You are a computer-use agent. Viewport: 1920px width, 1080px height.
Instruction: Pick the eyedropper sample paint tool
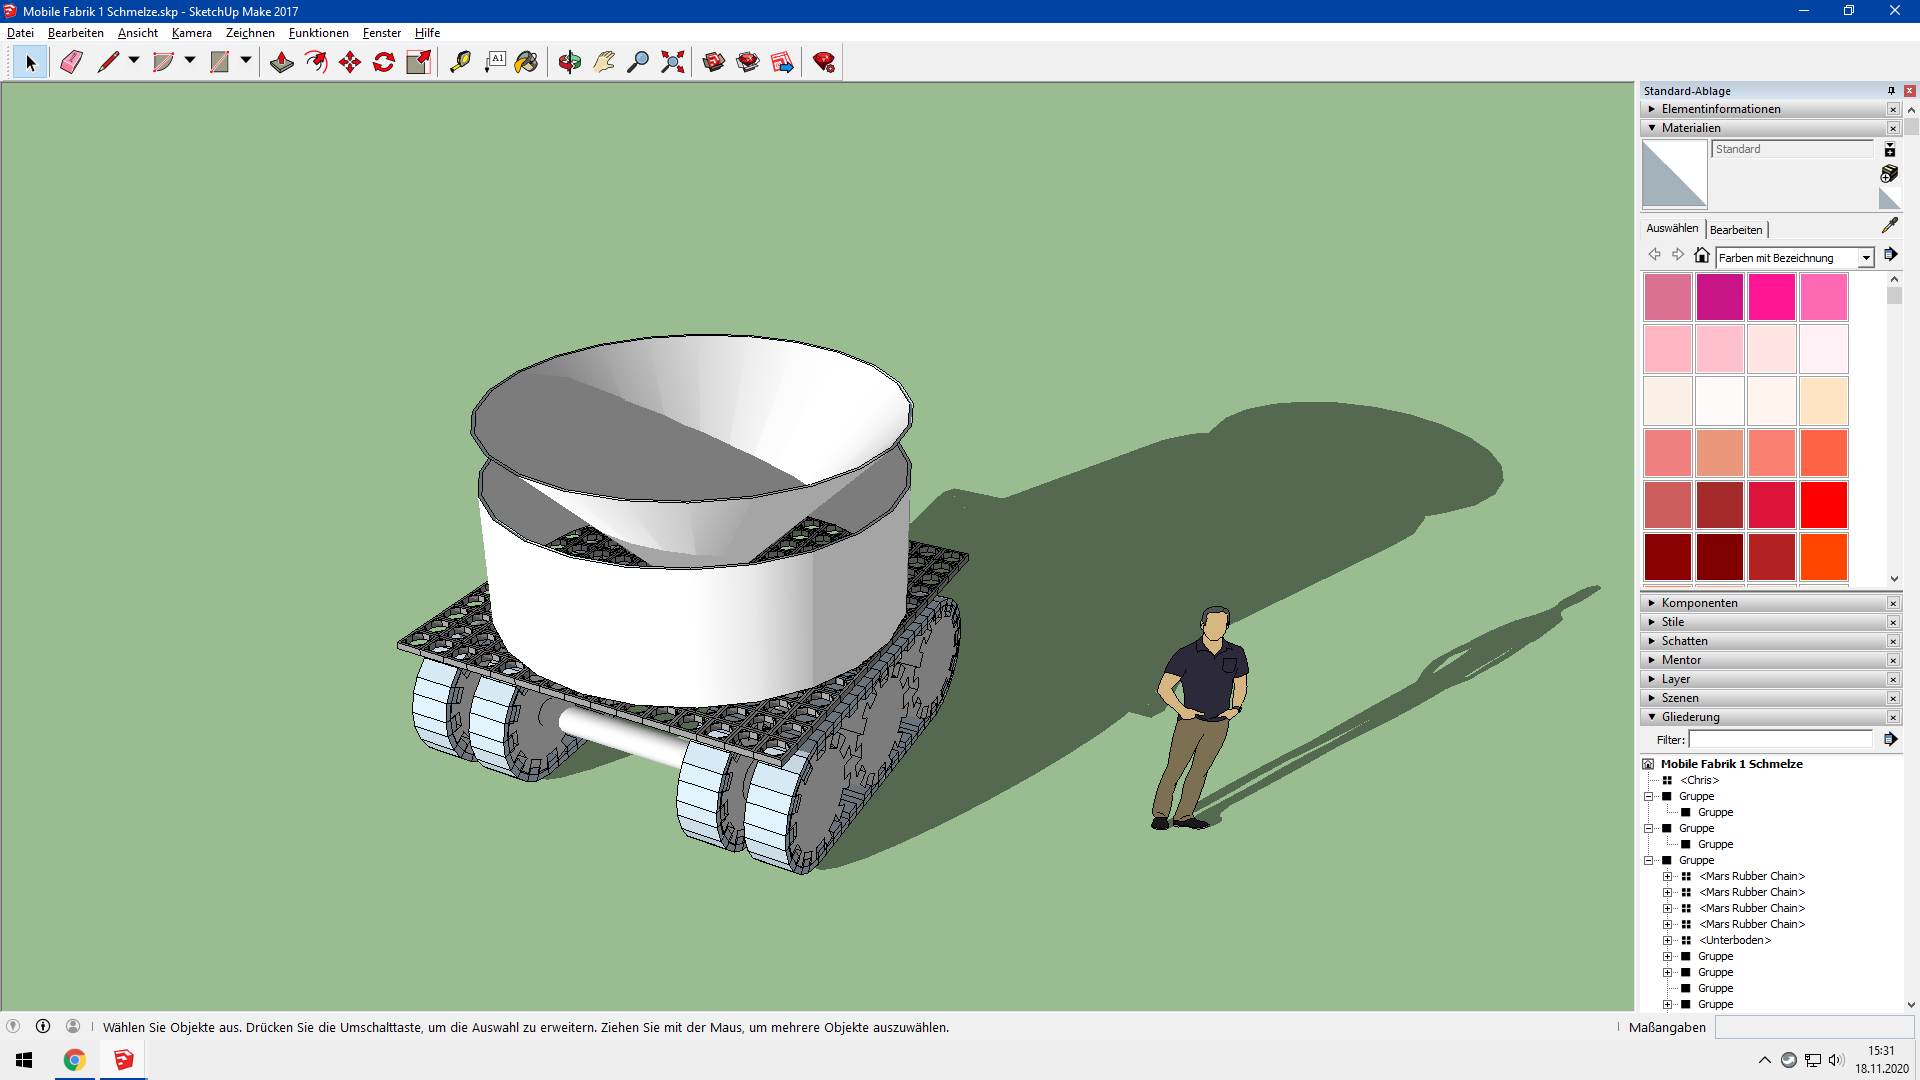tap(1889, 226)
